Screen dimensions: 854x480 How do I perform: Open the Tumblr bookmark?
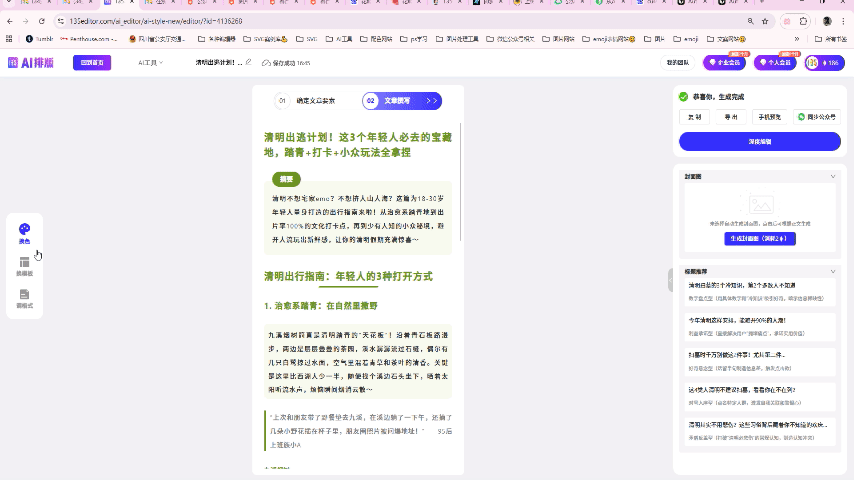click(x=40, y=39)
